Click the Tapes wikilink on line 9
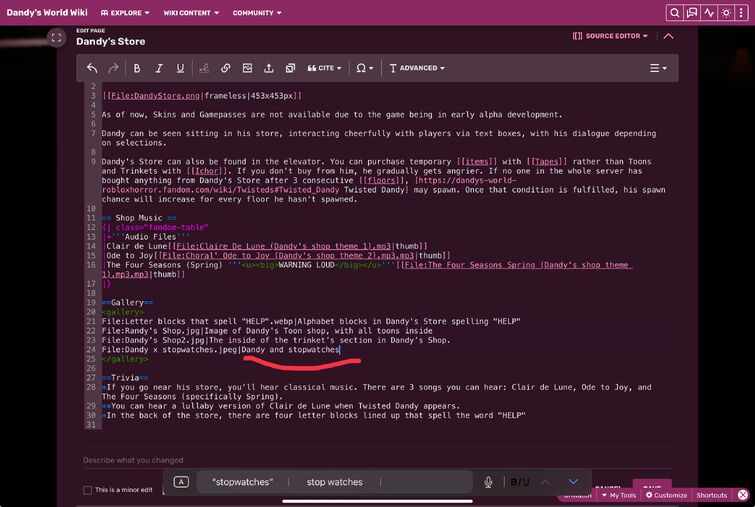 (546, 162)
